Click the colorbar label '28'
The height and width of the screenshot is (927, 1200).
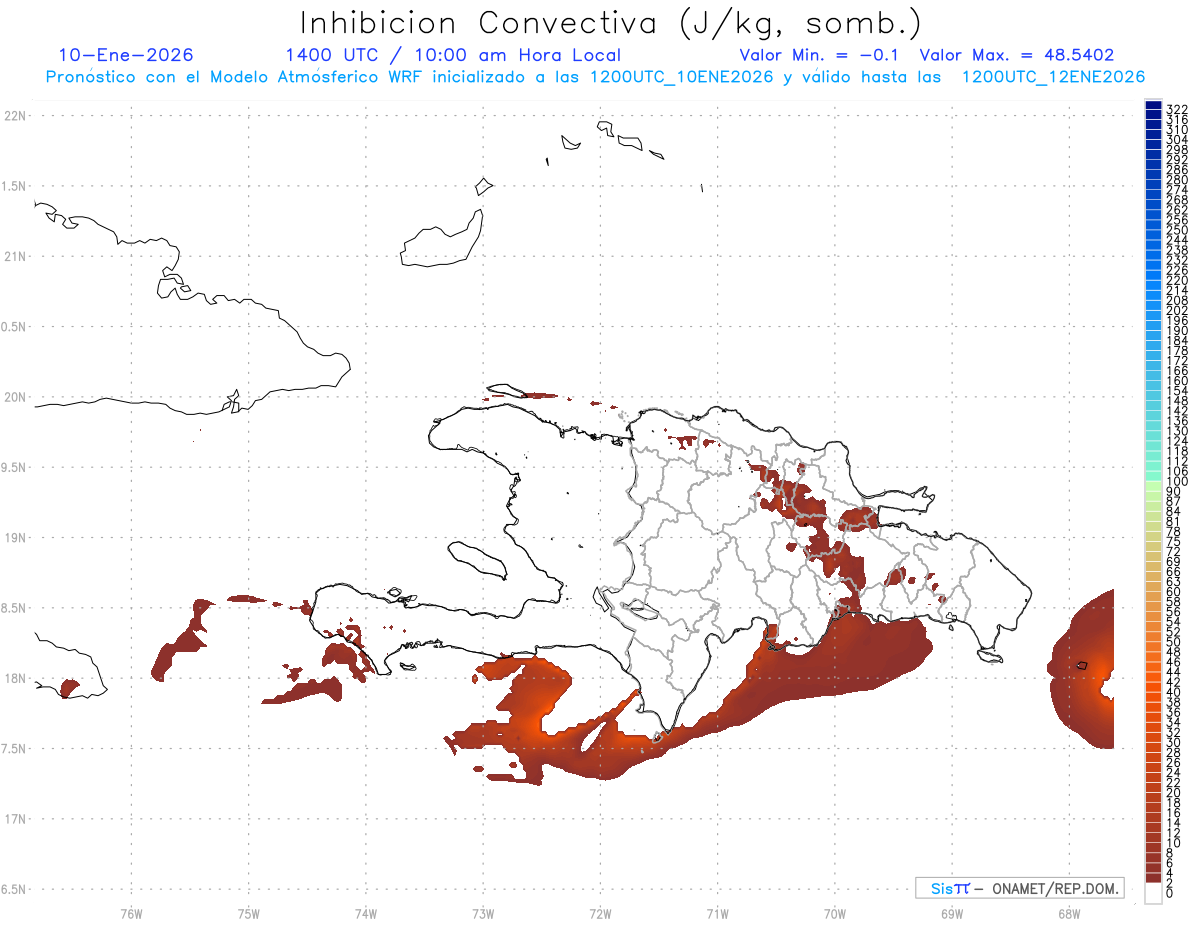click(1174, 752)
